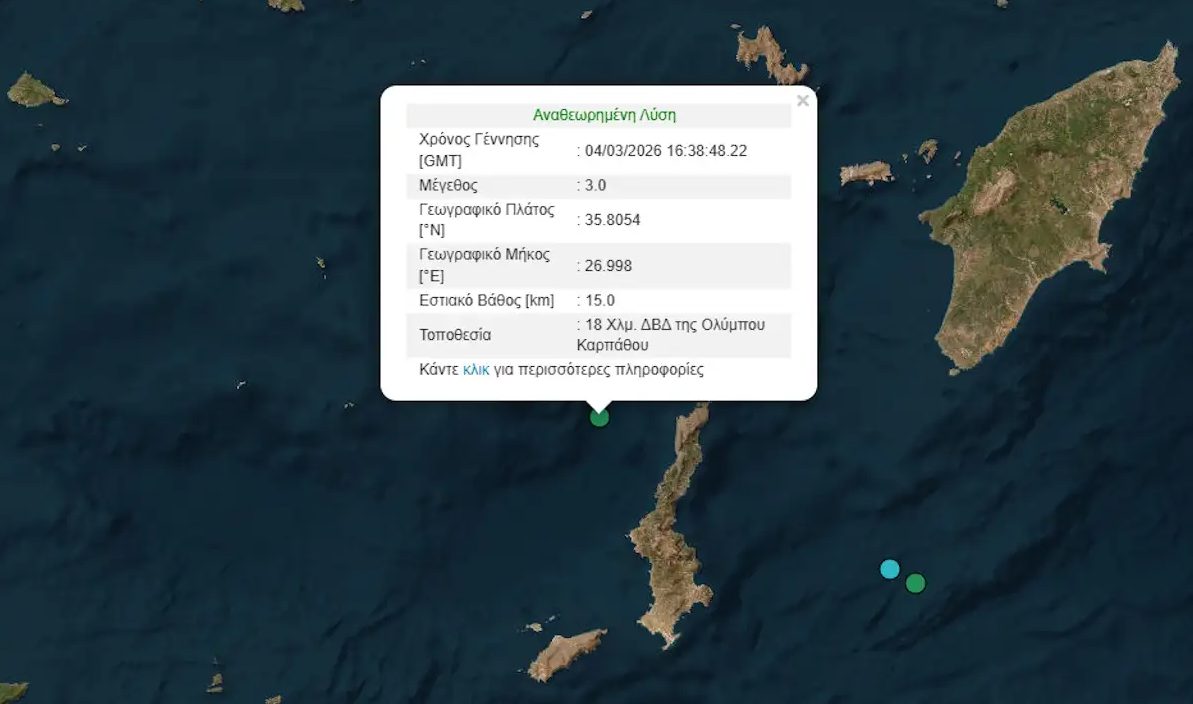Close the earthquake info popup
The image size is (1193, 704).
pos(802,101)
